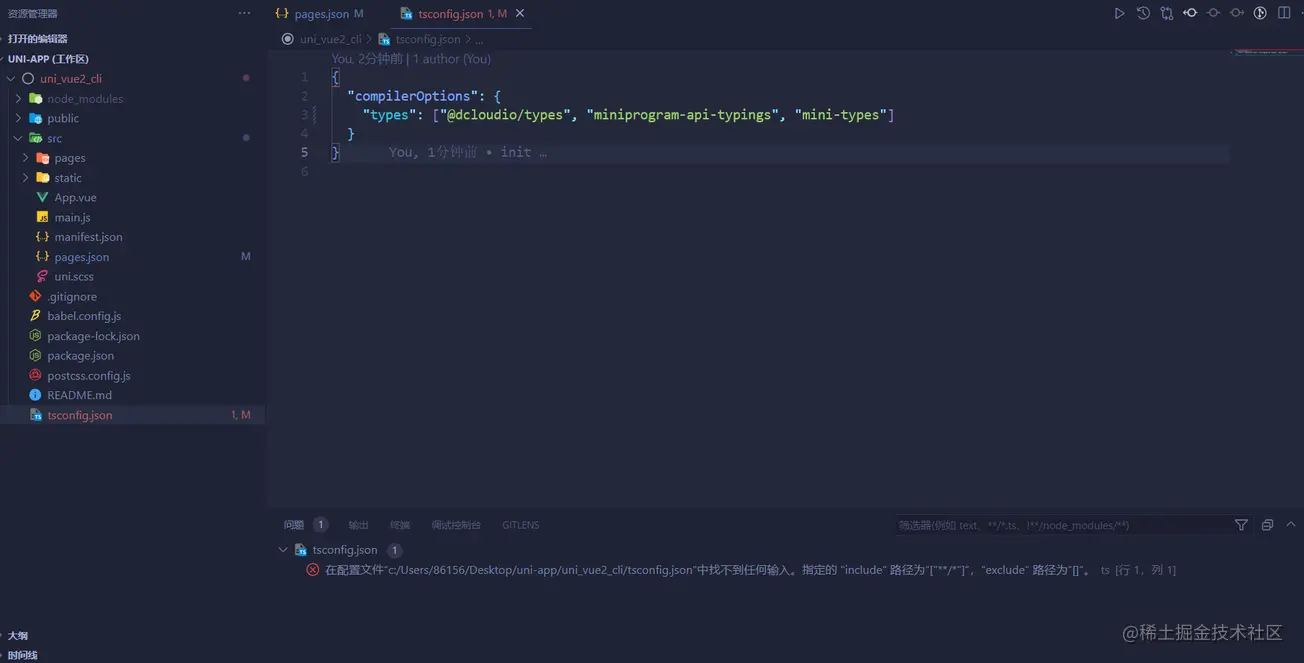The width and height of the screenshot is (1304, 663).
Task: Toggle file blame git icon
Action: 1260,14
